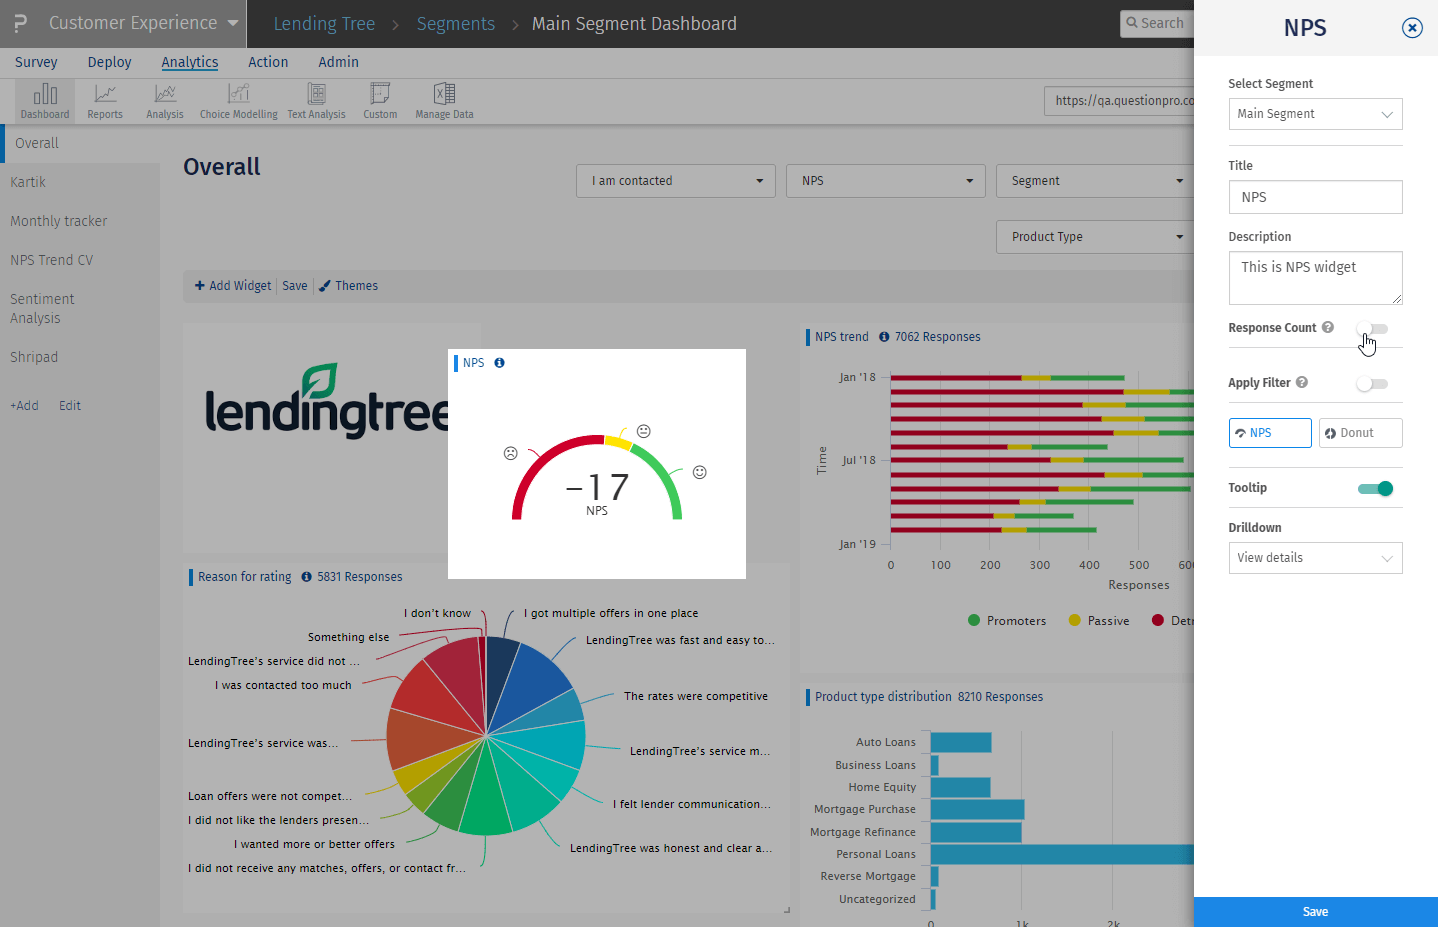Click the '5831 Responses' text

(x=360, y=577)
